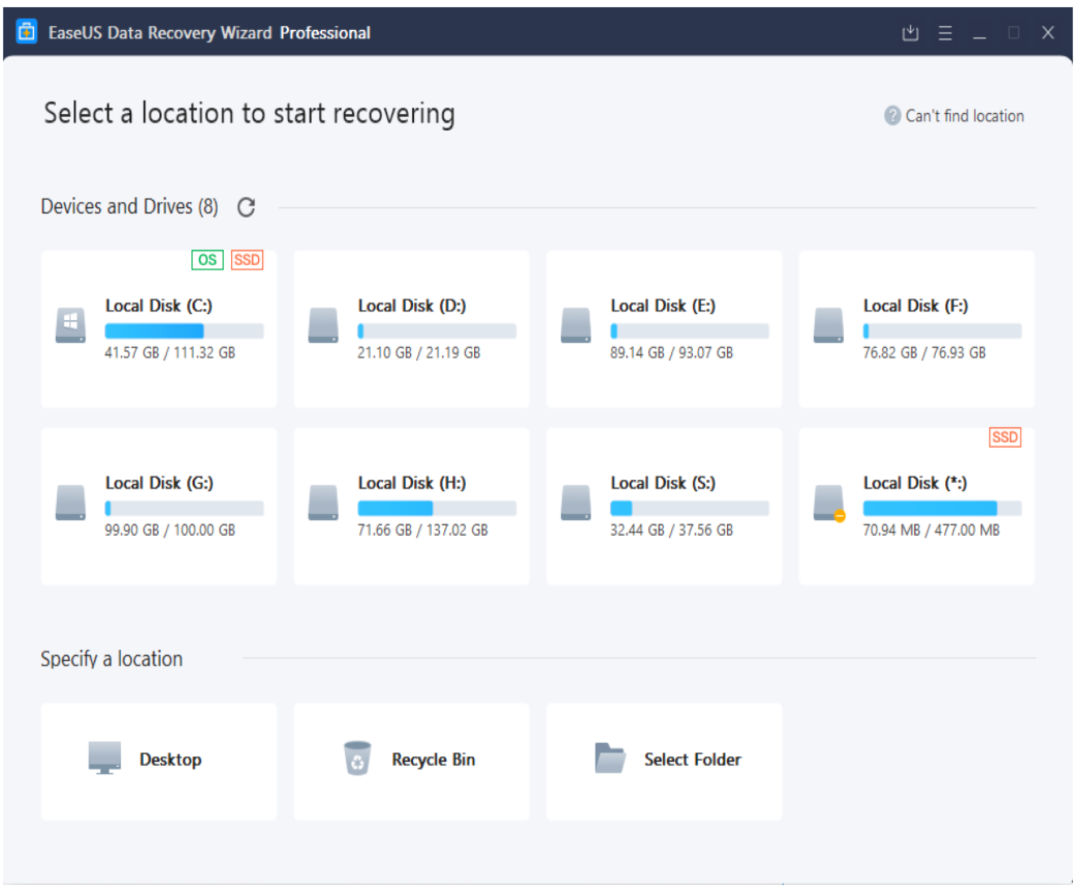Click the drive icon for Local Disk (F:)
The width and height of the screenshot is (1080, 888).
[x=829, y=326]
